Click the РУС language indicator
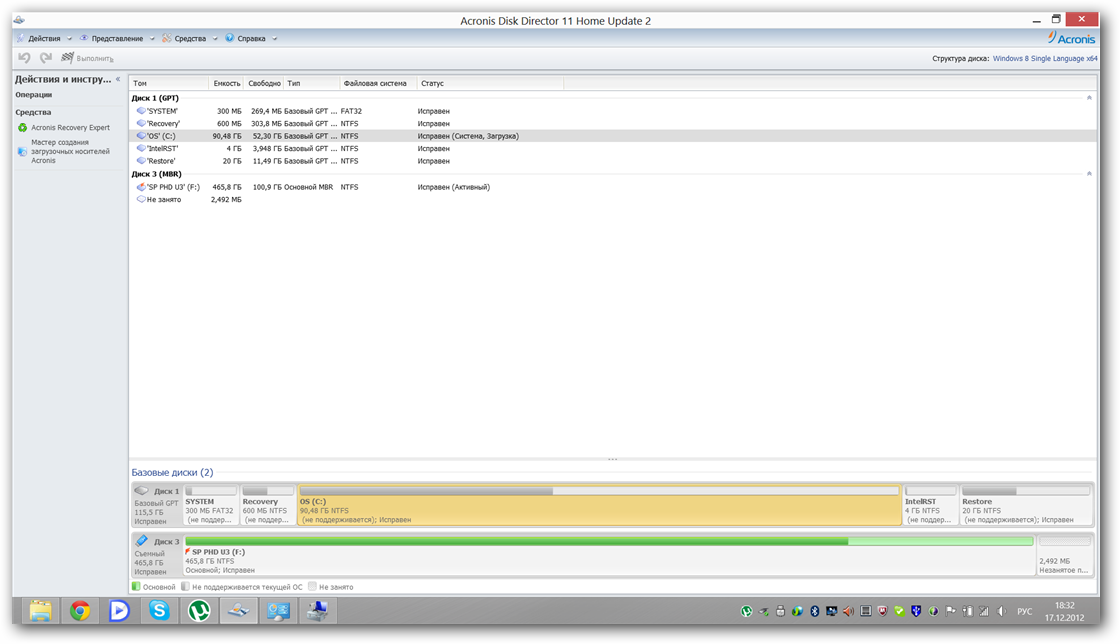This screenshot has height=644, width=1120. tap(1024, 612)
